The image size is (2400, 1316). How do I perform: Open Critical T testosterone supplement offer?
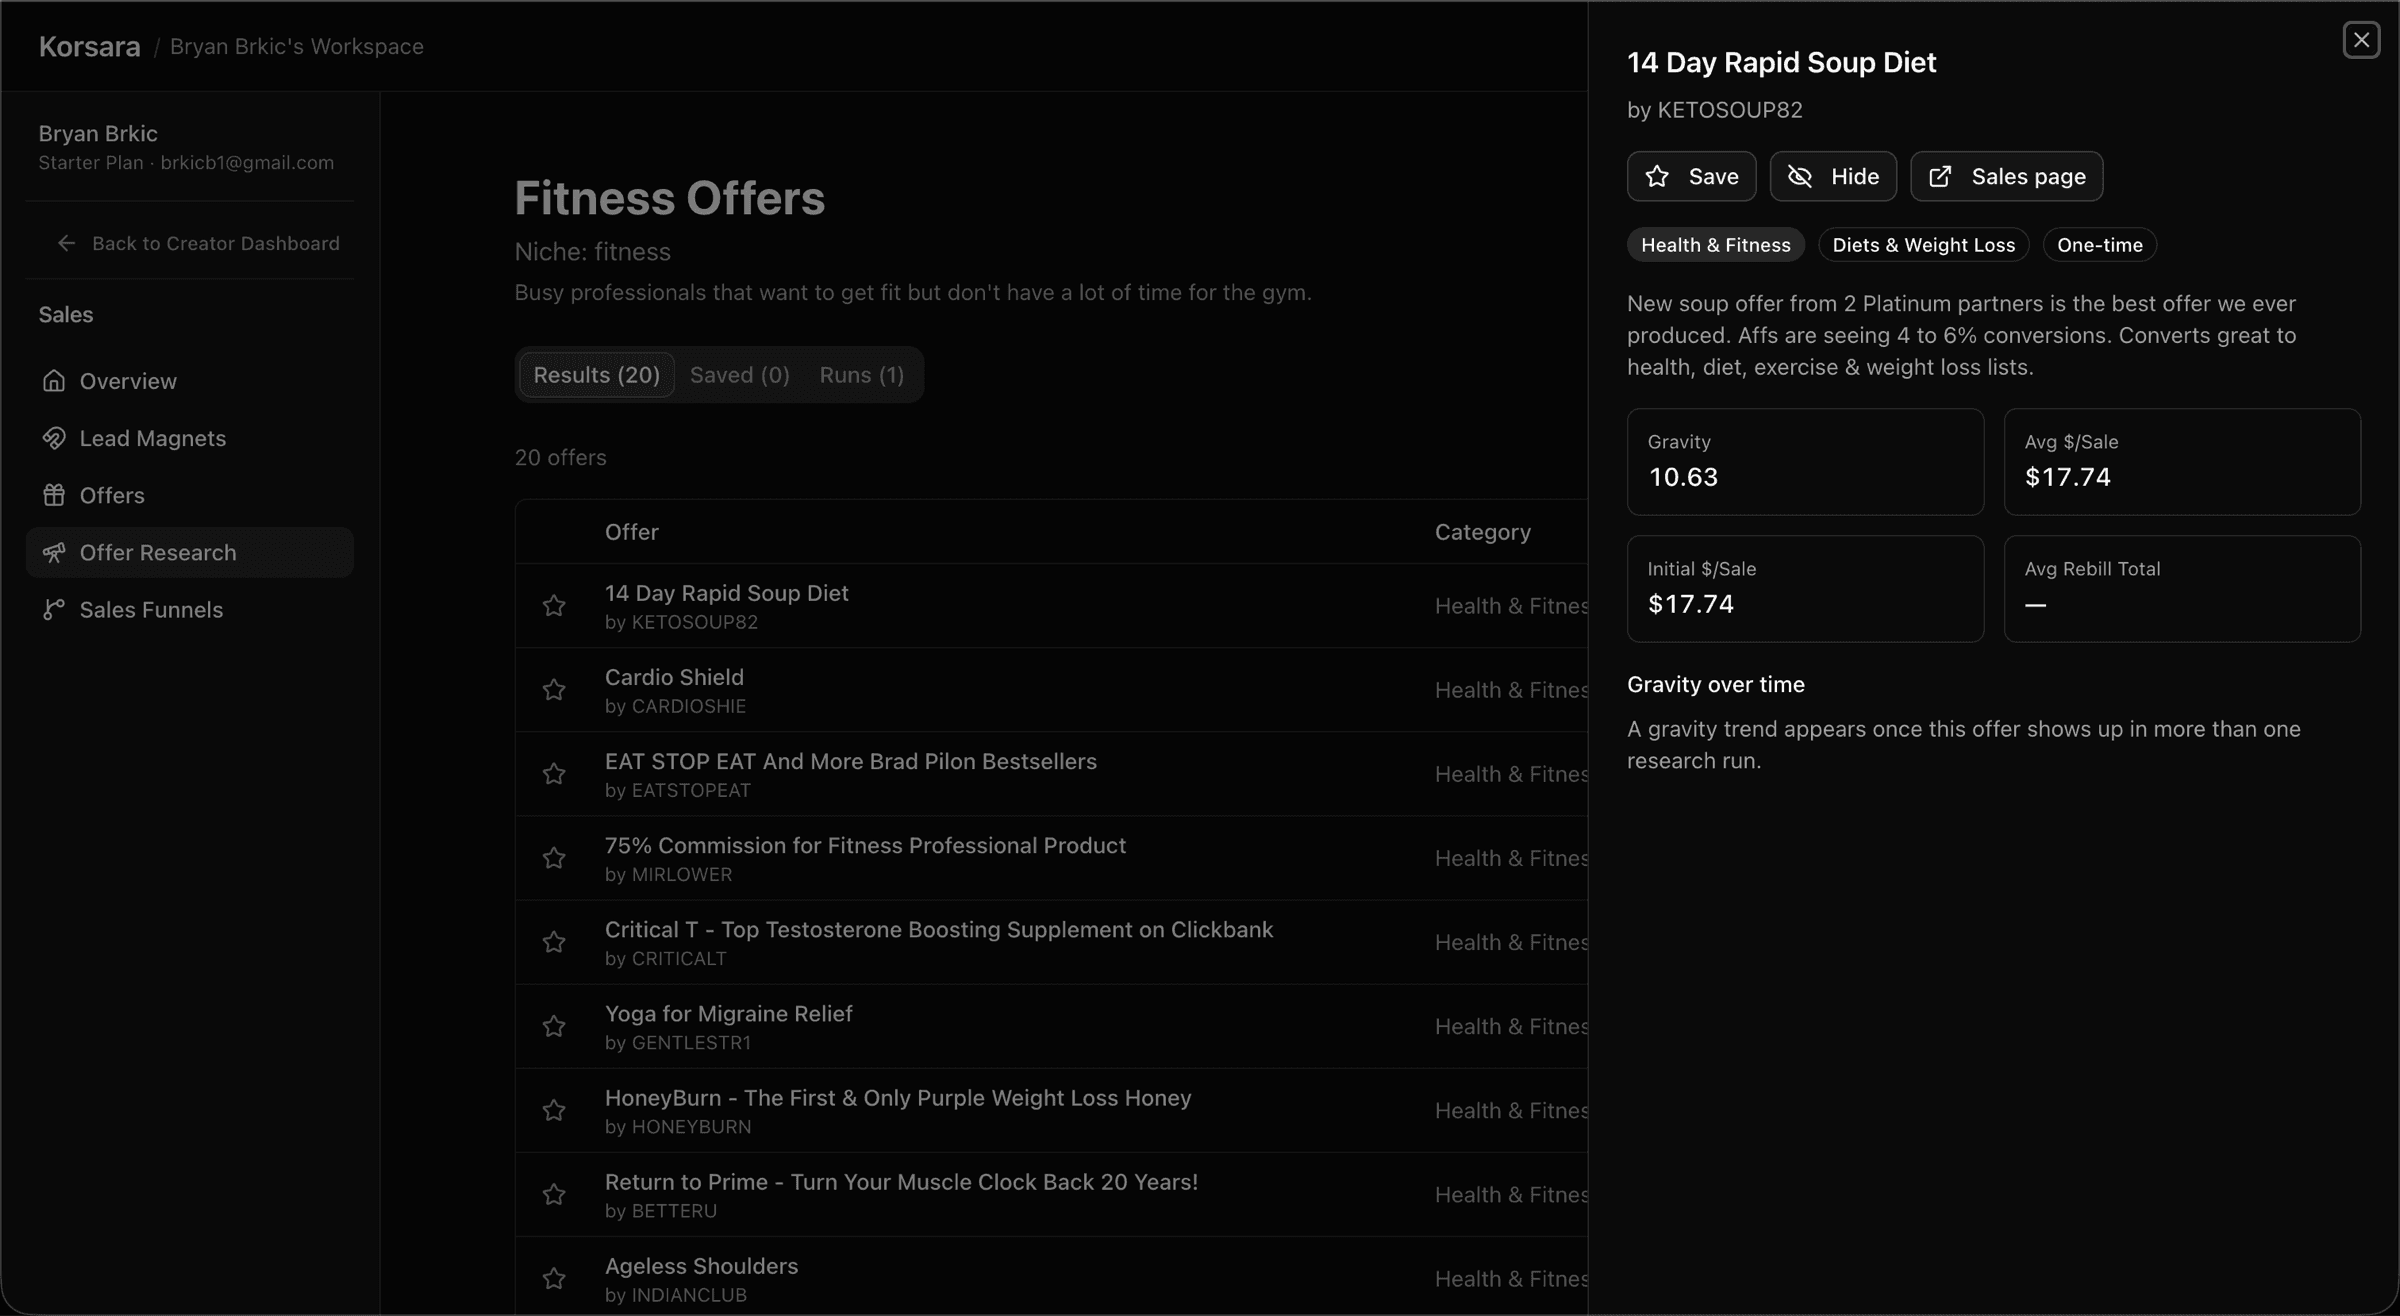click(1052, 942)
